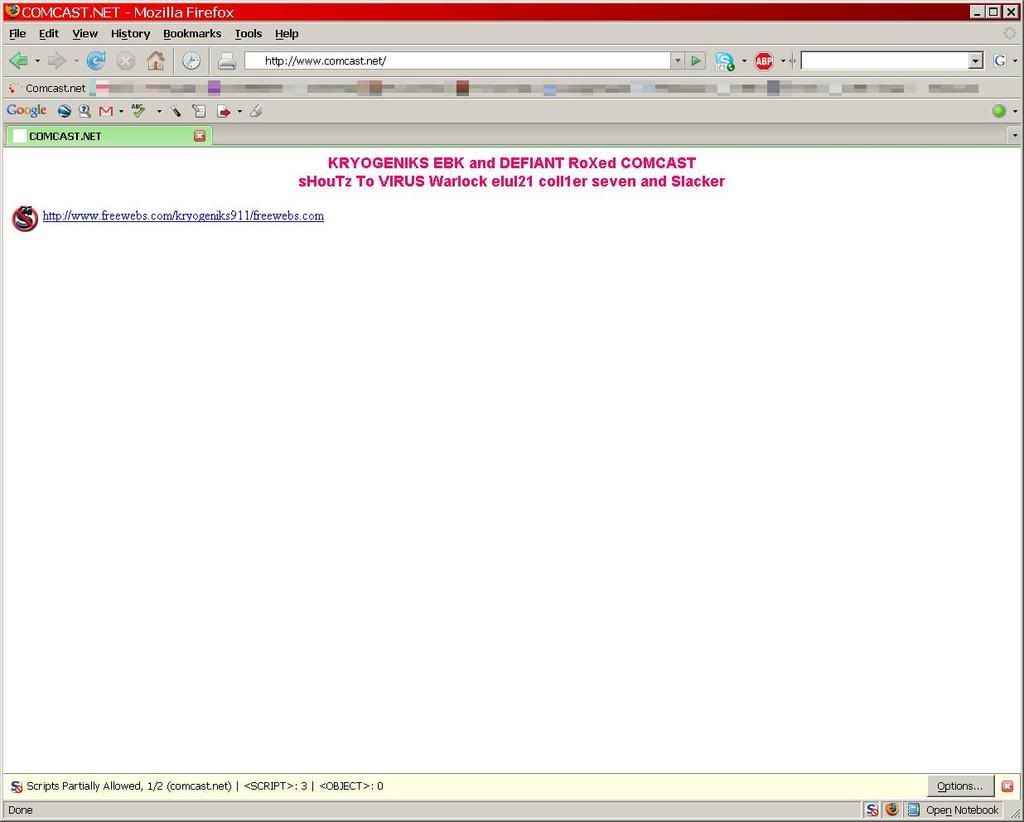Open the Back button history dropdown arrow

coord(37,61)
